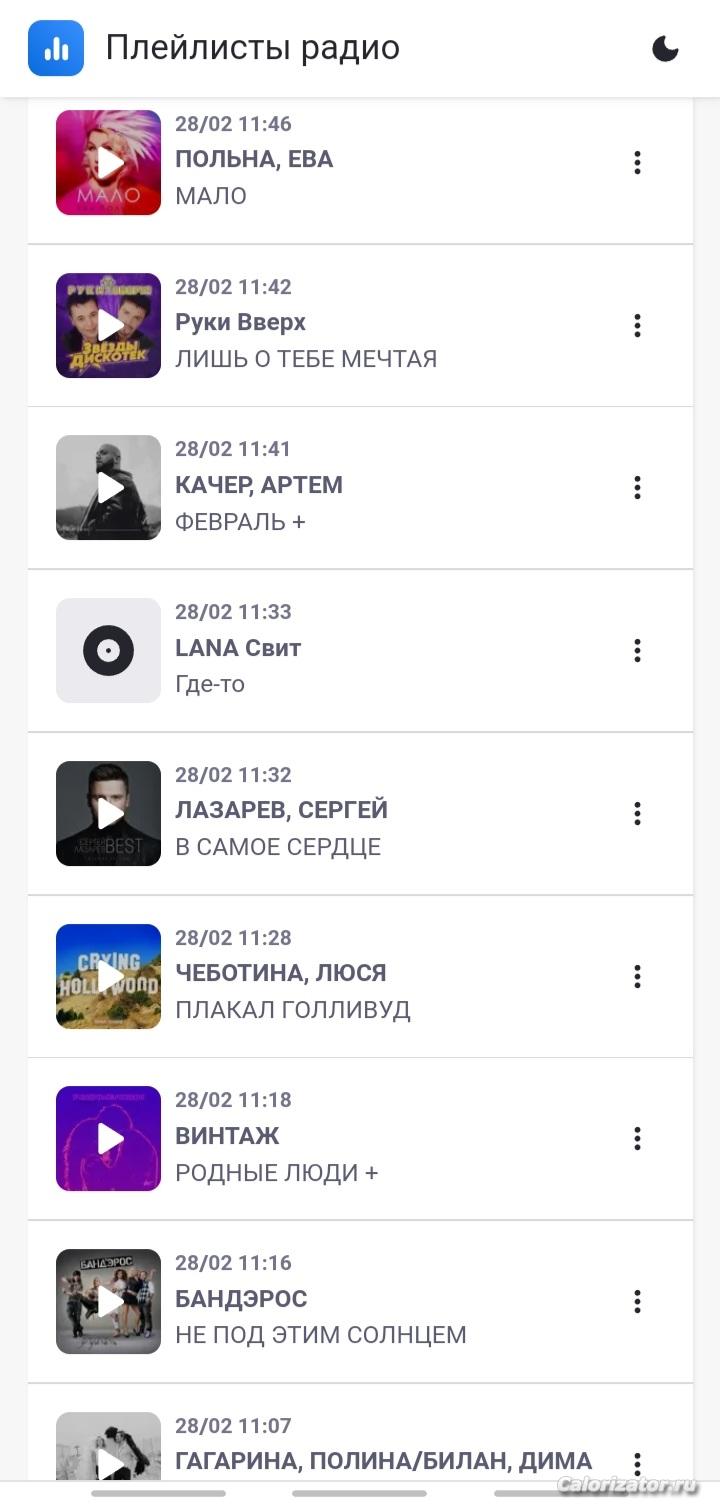Click the blue radio playlists logo icon
This screenshot has height=1506, width=720.
tap(56, 48)
